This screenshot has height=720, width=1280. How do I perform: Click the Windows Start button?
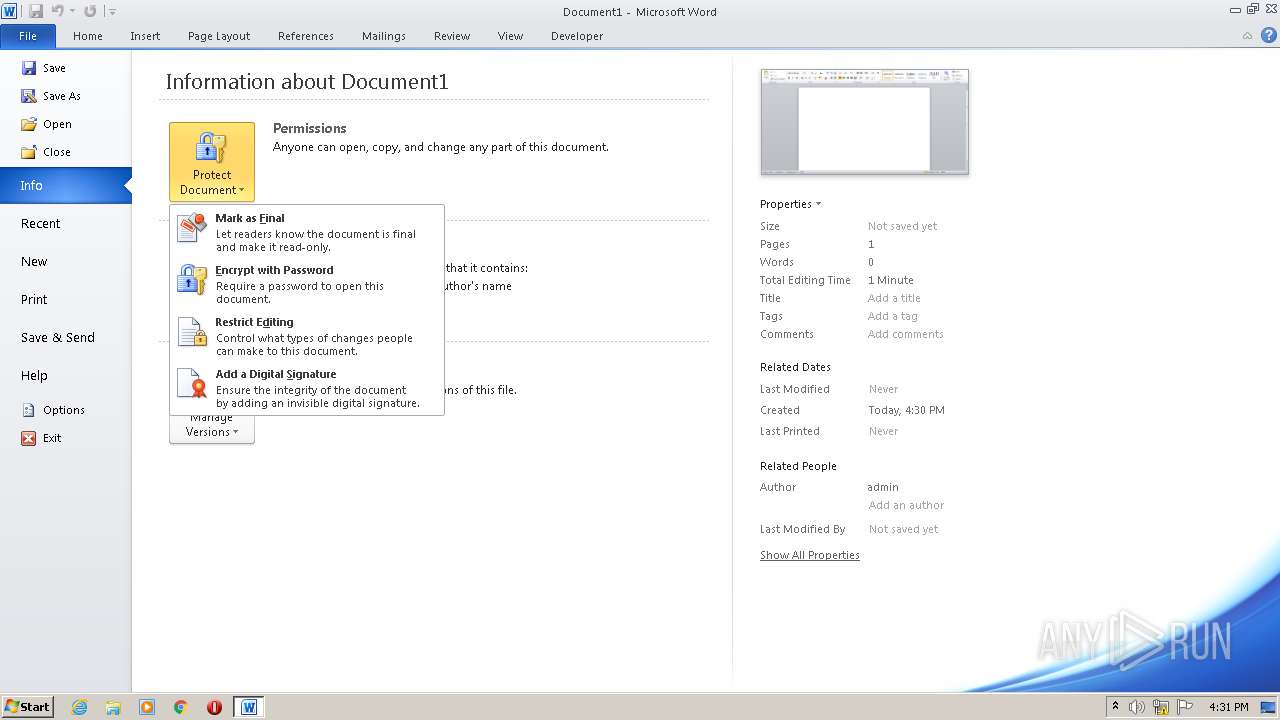coord(27,707)
